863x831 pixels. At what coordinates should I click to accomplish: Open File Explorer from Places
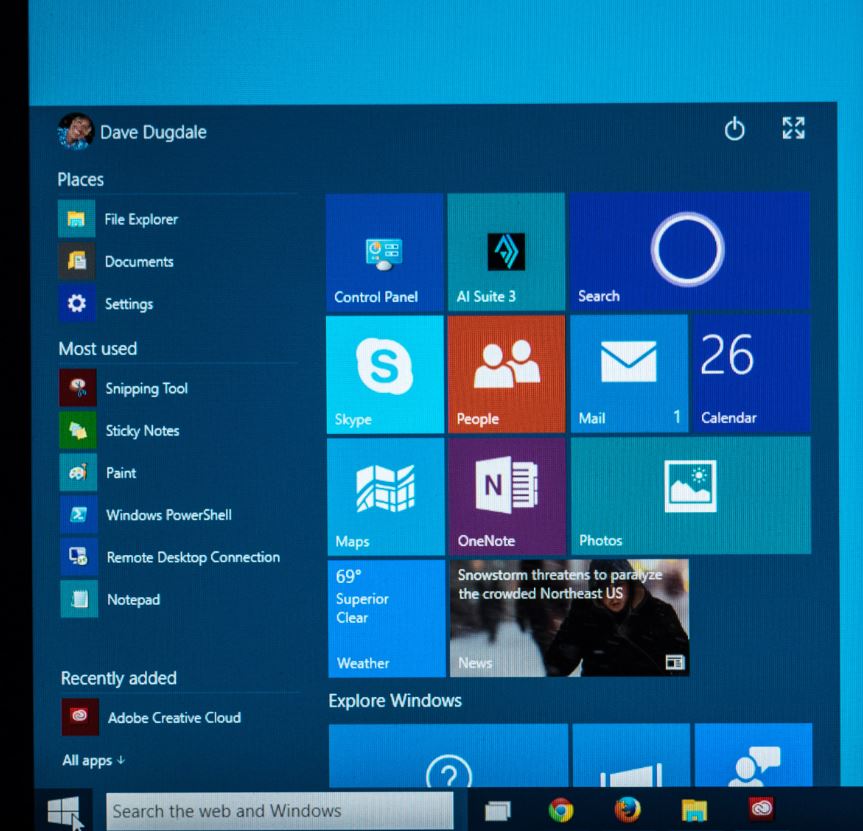tap(178, 219)
